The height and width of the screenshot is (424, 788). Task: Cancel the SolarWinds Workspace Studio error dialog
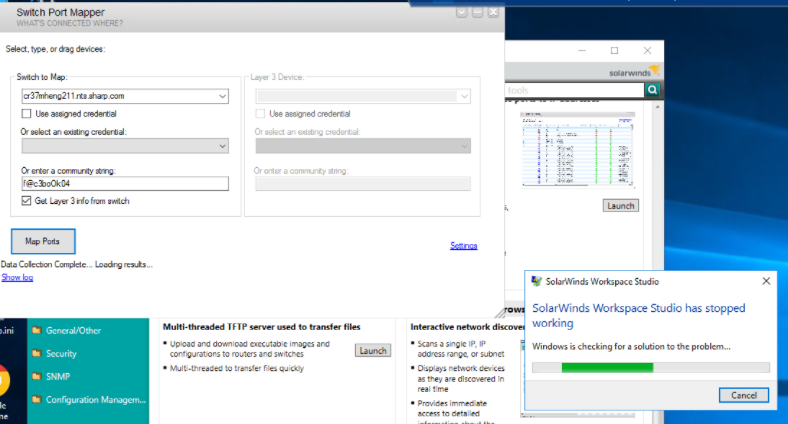tap(744, 395)
